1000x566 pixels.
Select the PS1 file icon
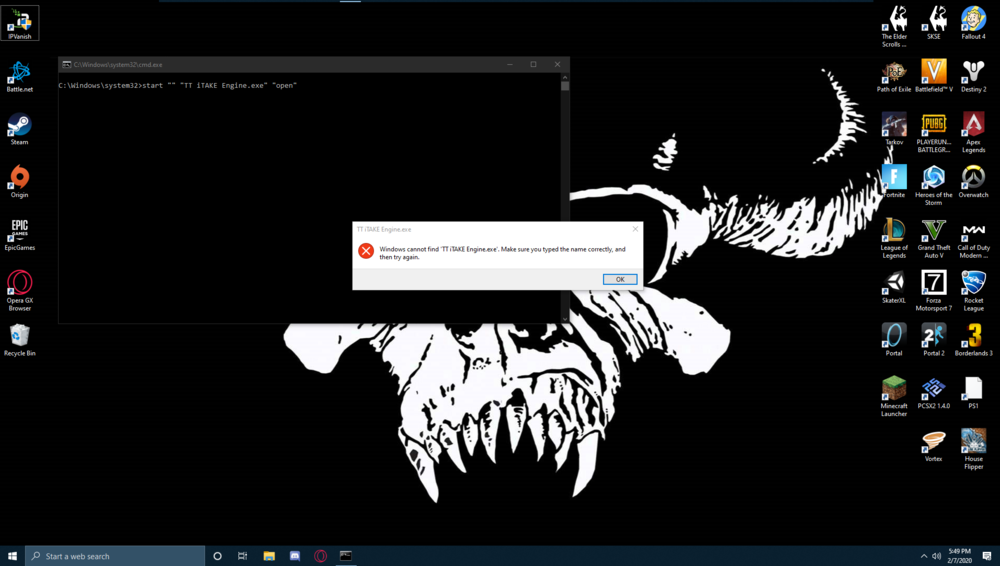click(x=973, y=393)
